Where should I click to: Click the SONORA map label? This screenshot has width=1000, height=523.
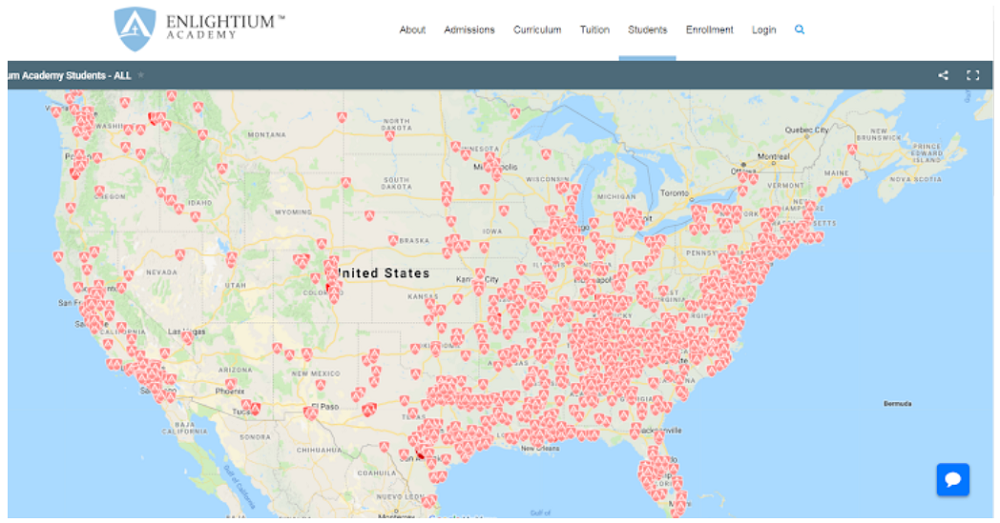pos(255,437)
